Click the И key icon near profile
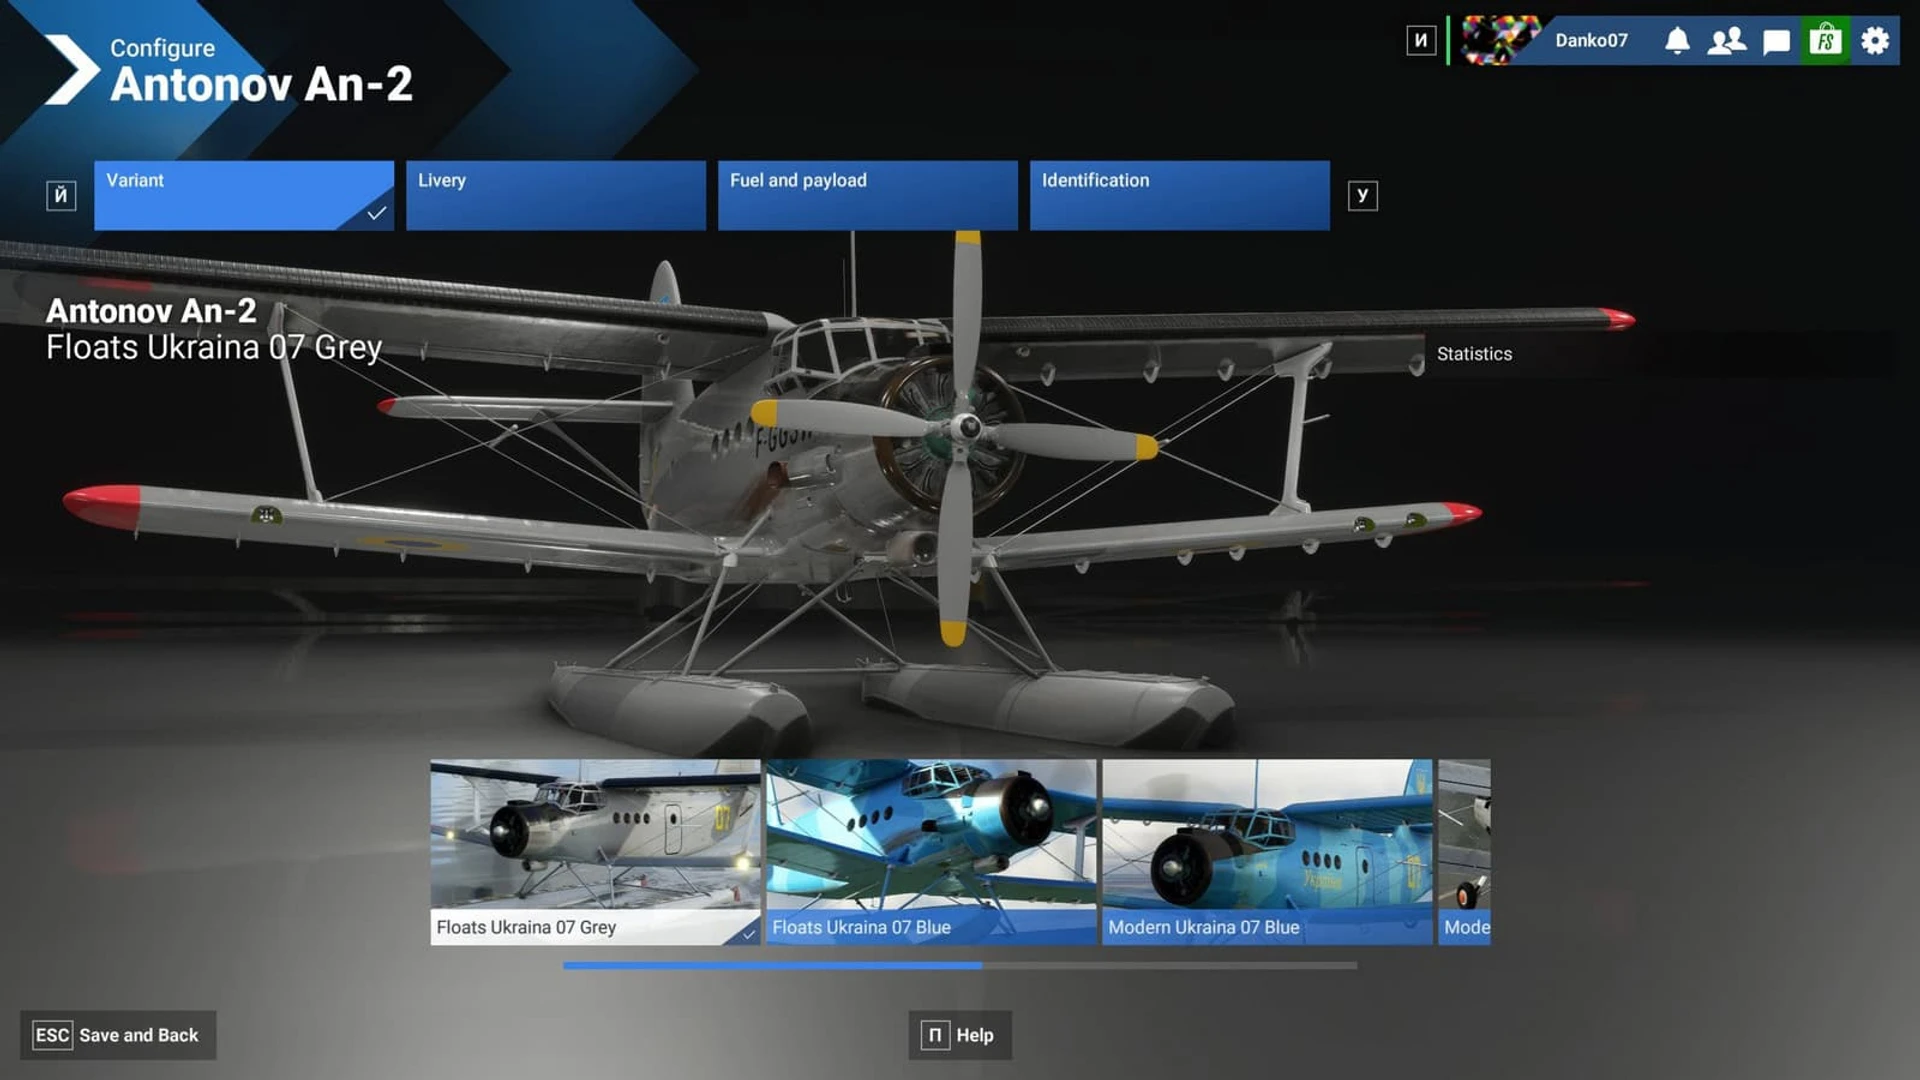This screenshot has height=1080, width=1920. coord(1421,41)
